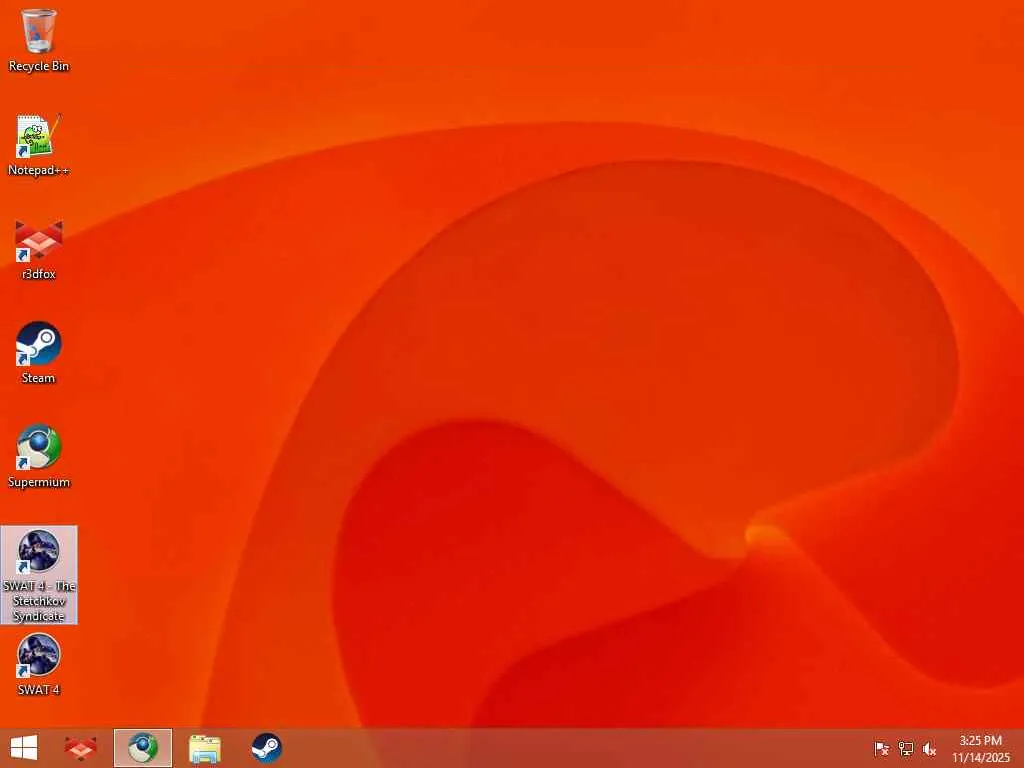Select the SWAT 4 Stetchkov Syndicate icon

(39, 575)
